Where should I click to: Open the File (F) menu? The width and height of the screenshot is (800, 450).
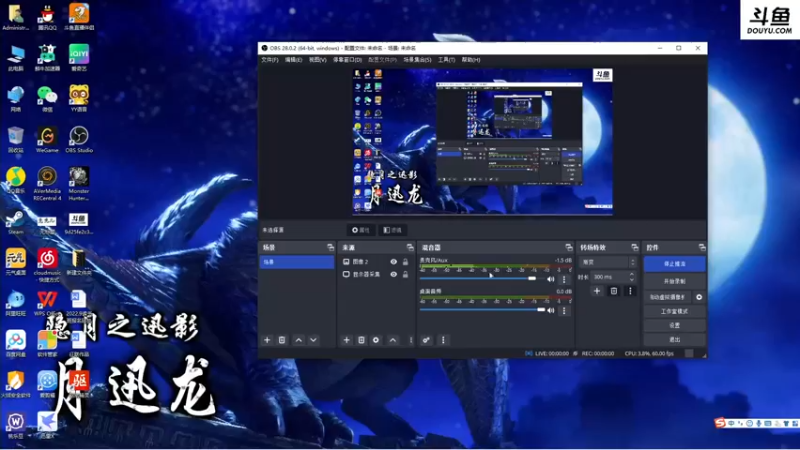[x=270, y=60]
